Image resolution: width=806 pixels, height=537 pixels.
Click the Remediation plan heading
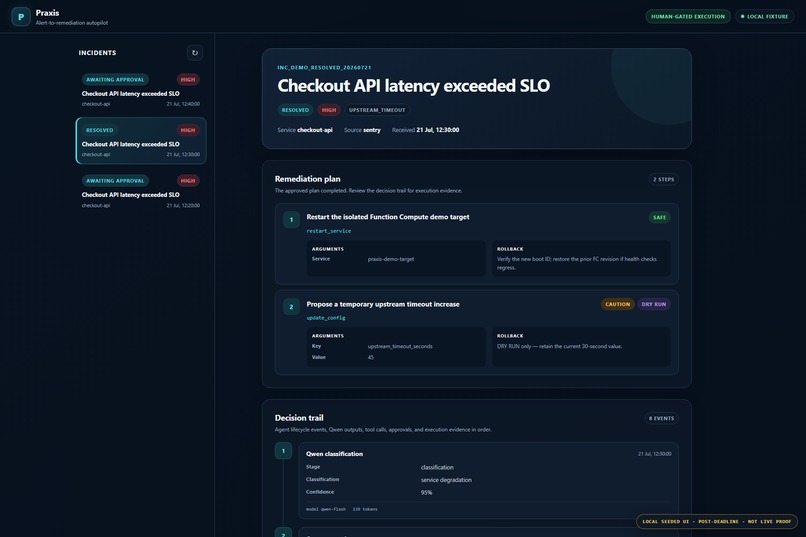pos(307,179)
